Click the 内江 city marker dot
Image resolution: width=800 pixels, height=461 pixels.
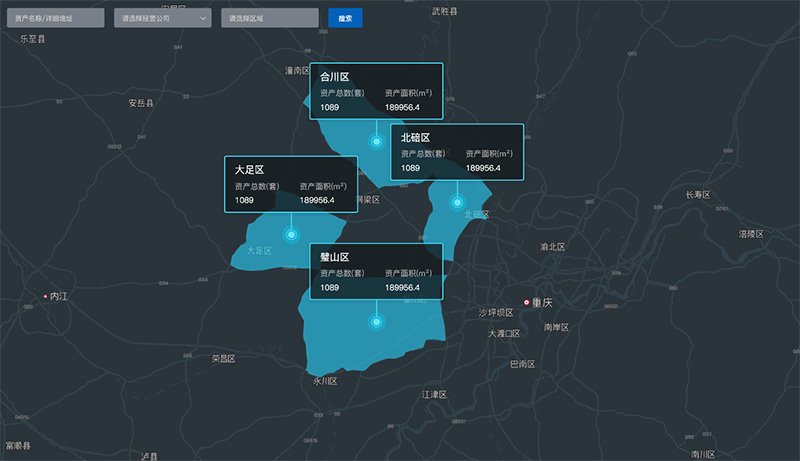[45, 296]
